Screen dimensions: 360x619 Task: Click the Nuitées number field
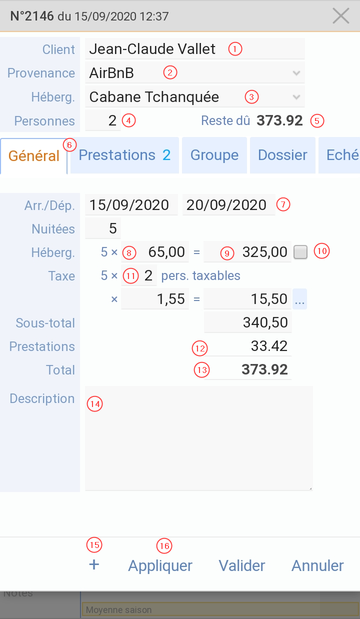[x=103, y=229]
